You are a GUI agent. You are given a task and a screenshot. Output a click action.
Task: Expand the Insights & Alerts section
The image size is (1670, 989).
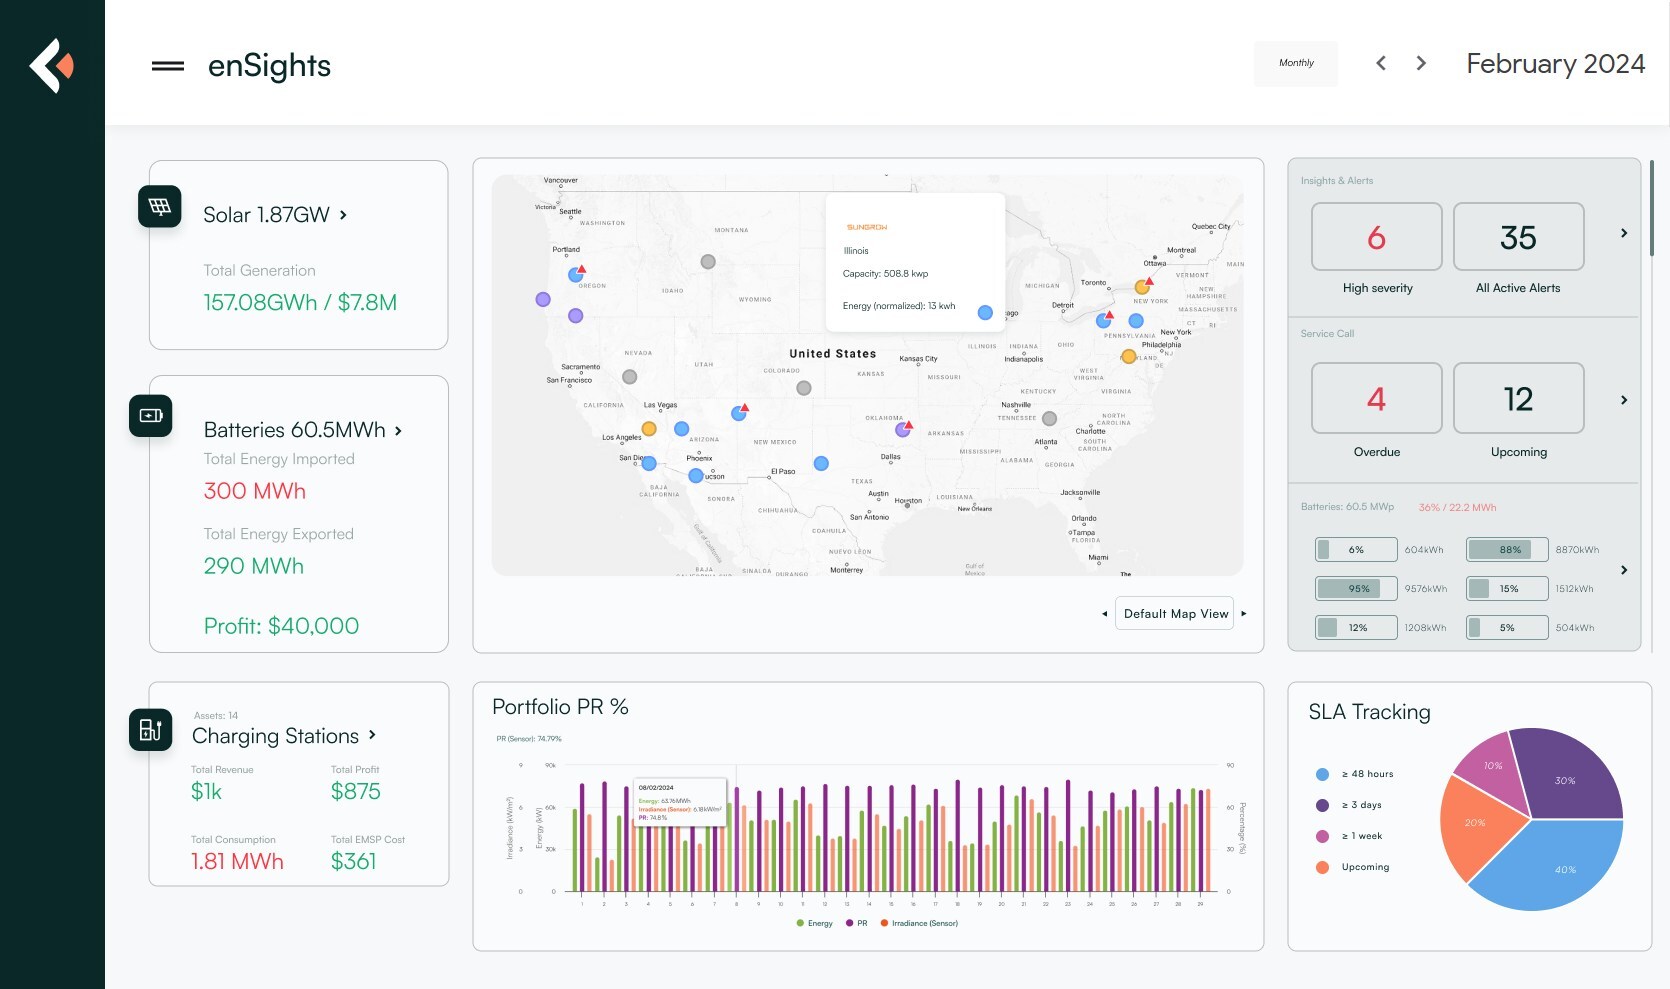pyautogui.click(x=1624, y=233)
